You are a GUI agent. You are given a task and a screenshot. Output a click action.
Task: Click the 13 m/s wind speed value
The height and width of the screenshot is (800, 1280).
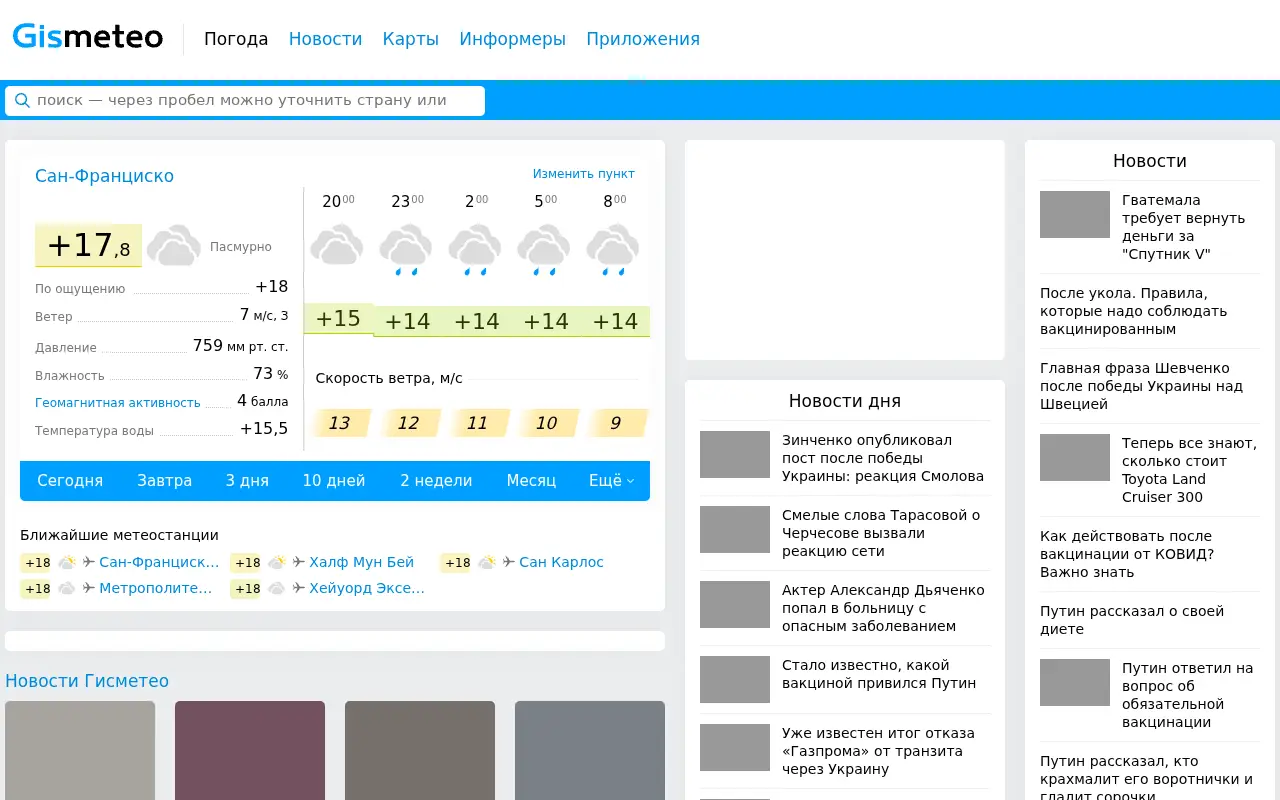pyautogui.click(x=340, y=423)
